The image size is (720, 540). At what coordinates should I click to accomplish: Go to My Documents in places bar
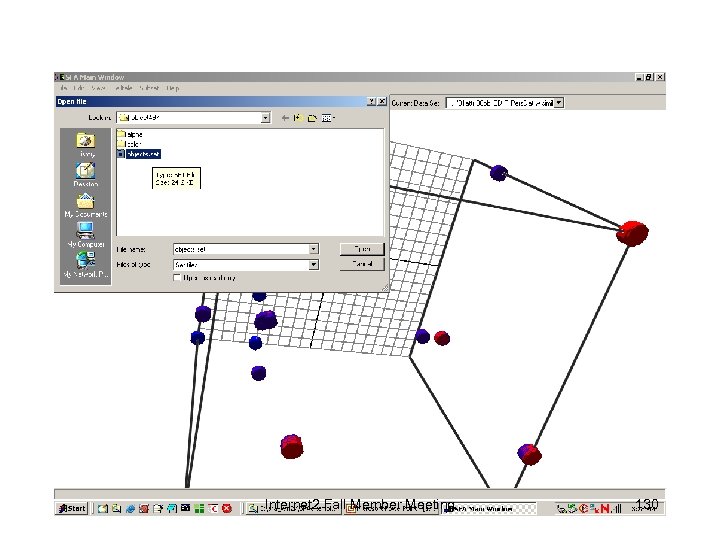[x=86, y=205]
